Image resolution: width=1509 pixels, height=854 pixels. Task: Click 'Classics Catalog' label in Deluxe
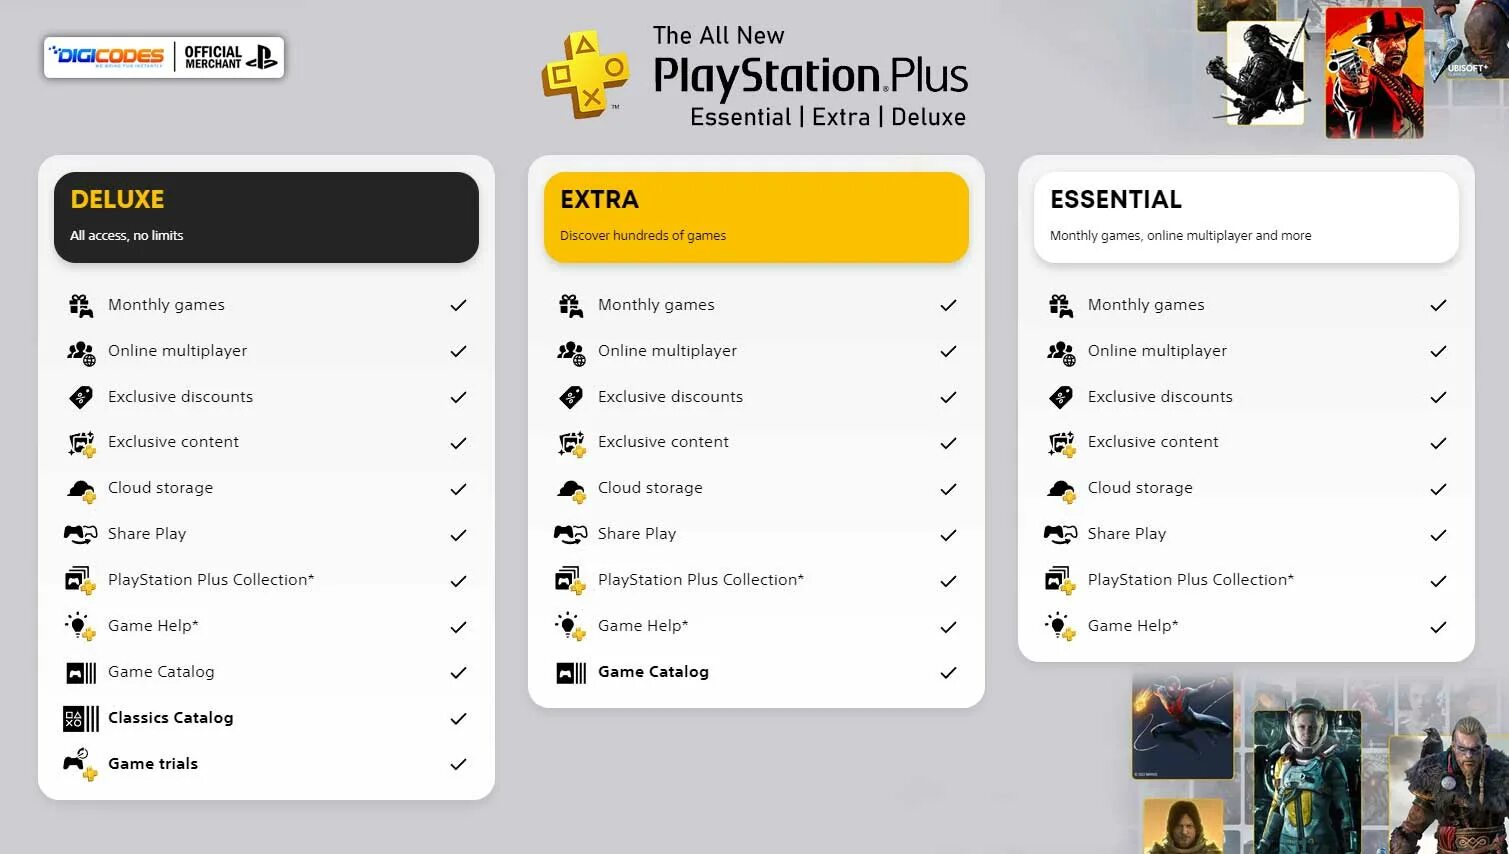coord(171,718)
